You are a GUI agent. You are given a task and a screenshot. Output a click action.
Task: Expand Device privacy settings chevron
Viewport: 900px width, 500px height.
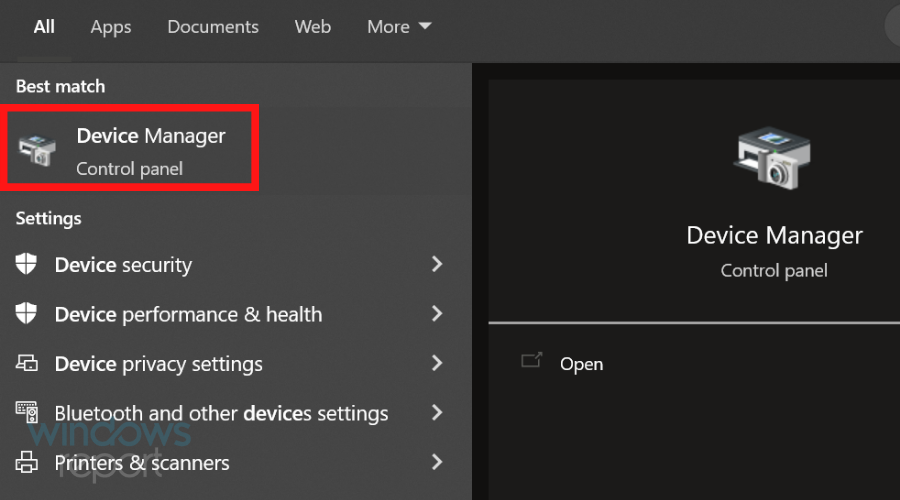point(437,363)
